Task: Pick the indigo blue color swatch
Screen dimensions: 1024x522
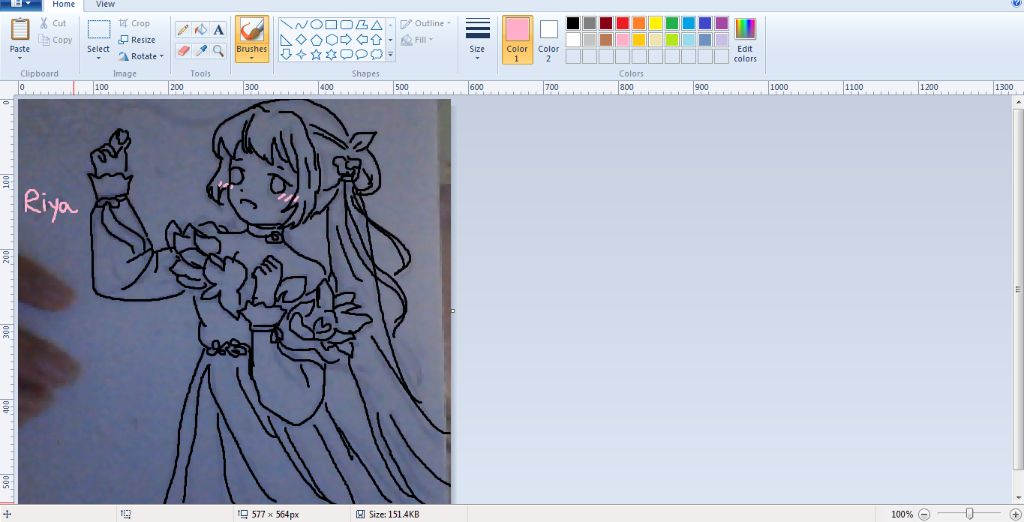Action: 705,24
